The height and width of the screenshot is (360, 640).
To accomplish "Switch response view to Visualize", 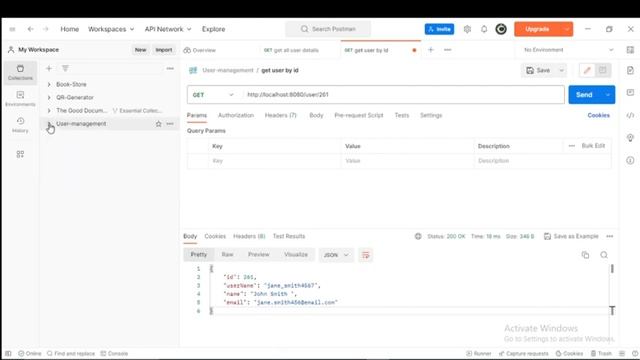I will coord(296,255).
